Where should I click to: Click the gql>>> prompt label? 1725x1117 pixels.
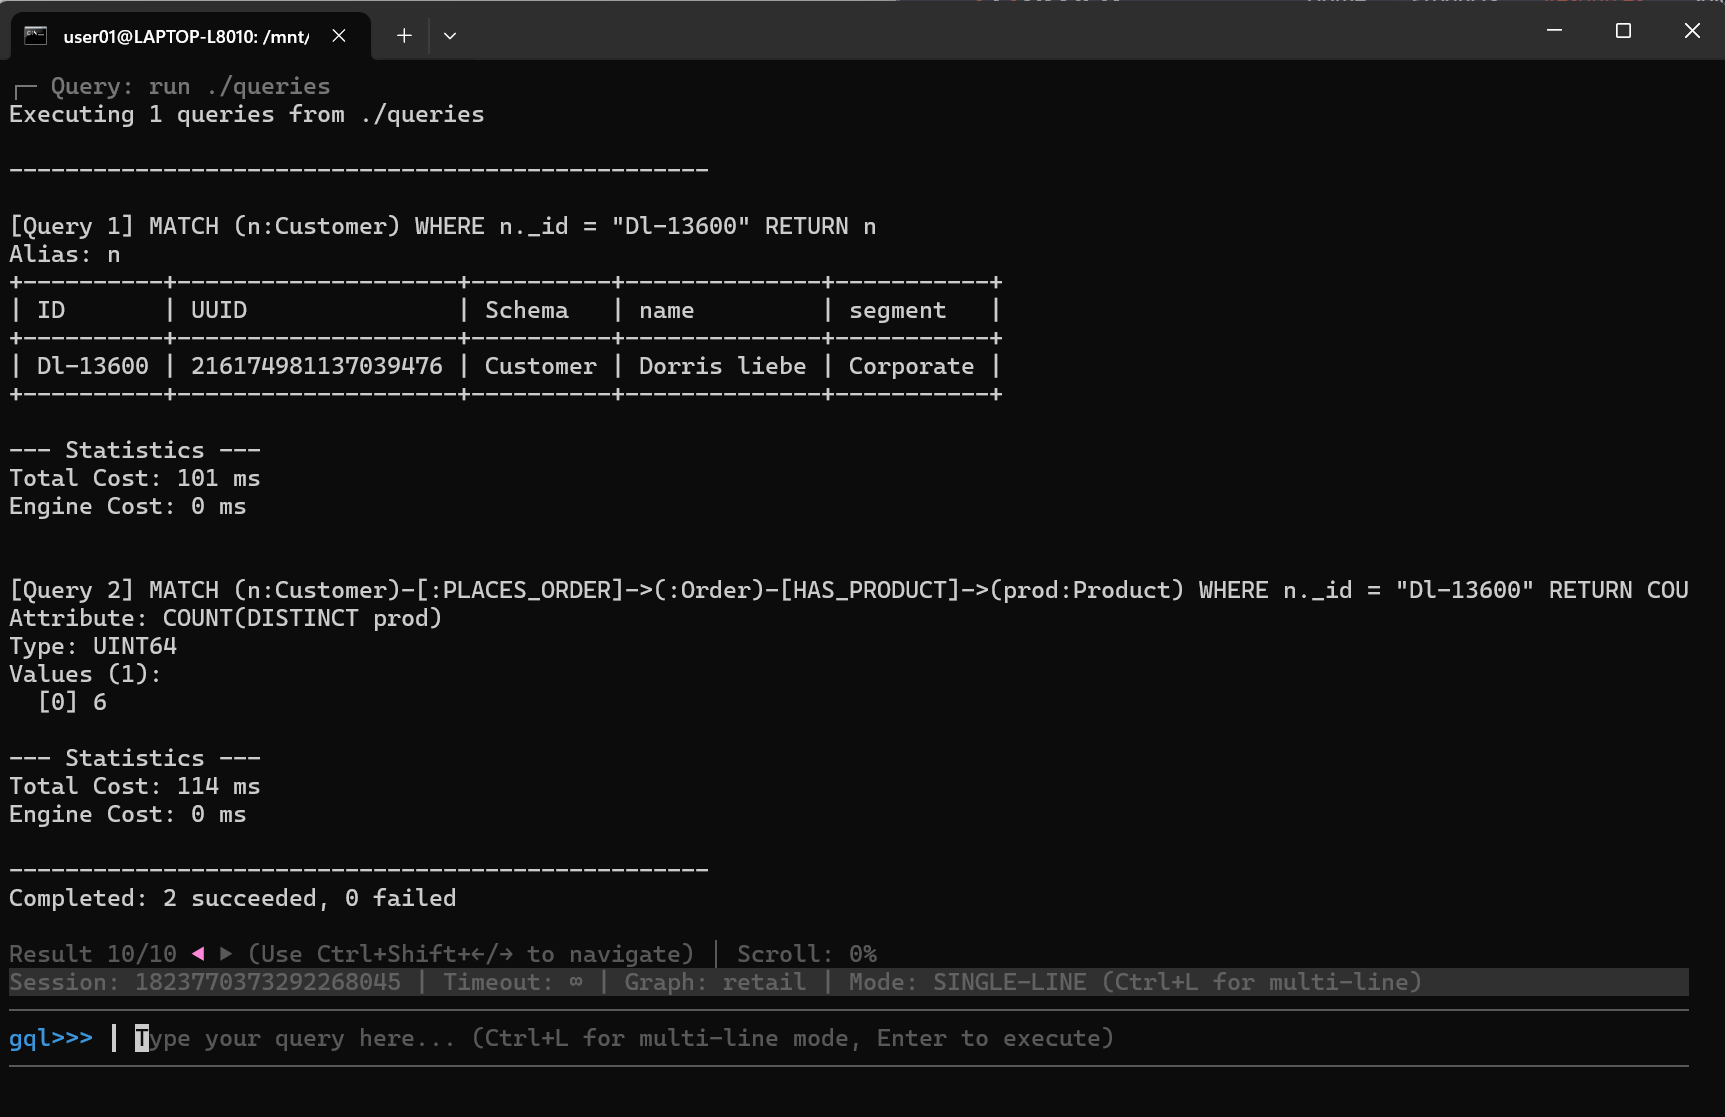[x=51, y=1039]
